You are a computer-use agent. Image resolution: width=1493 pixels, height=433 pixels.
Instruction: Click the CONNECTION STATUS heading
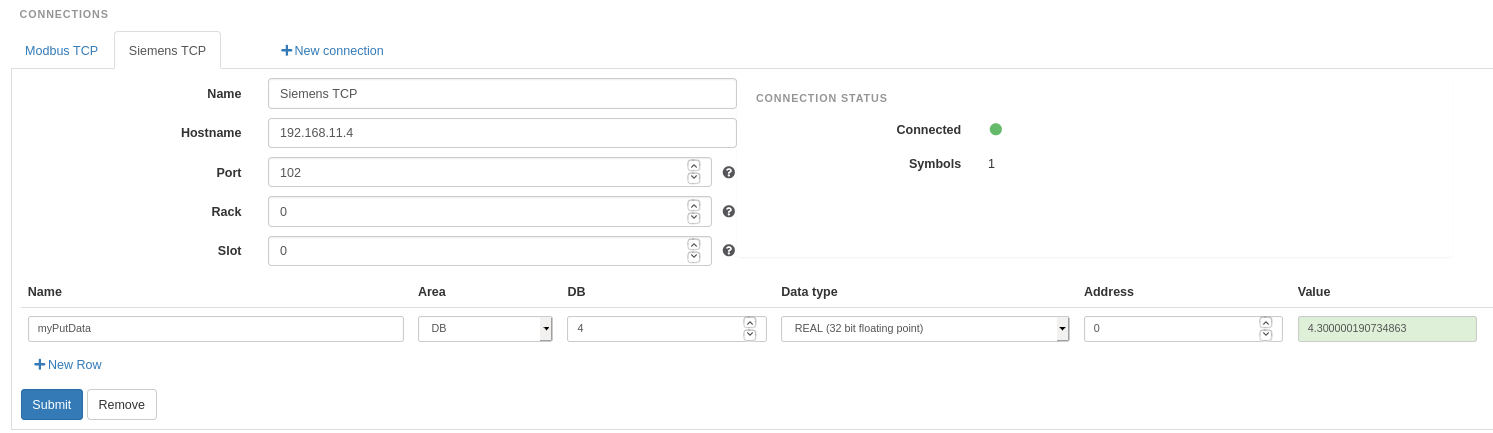[822, 98]
